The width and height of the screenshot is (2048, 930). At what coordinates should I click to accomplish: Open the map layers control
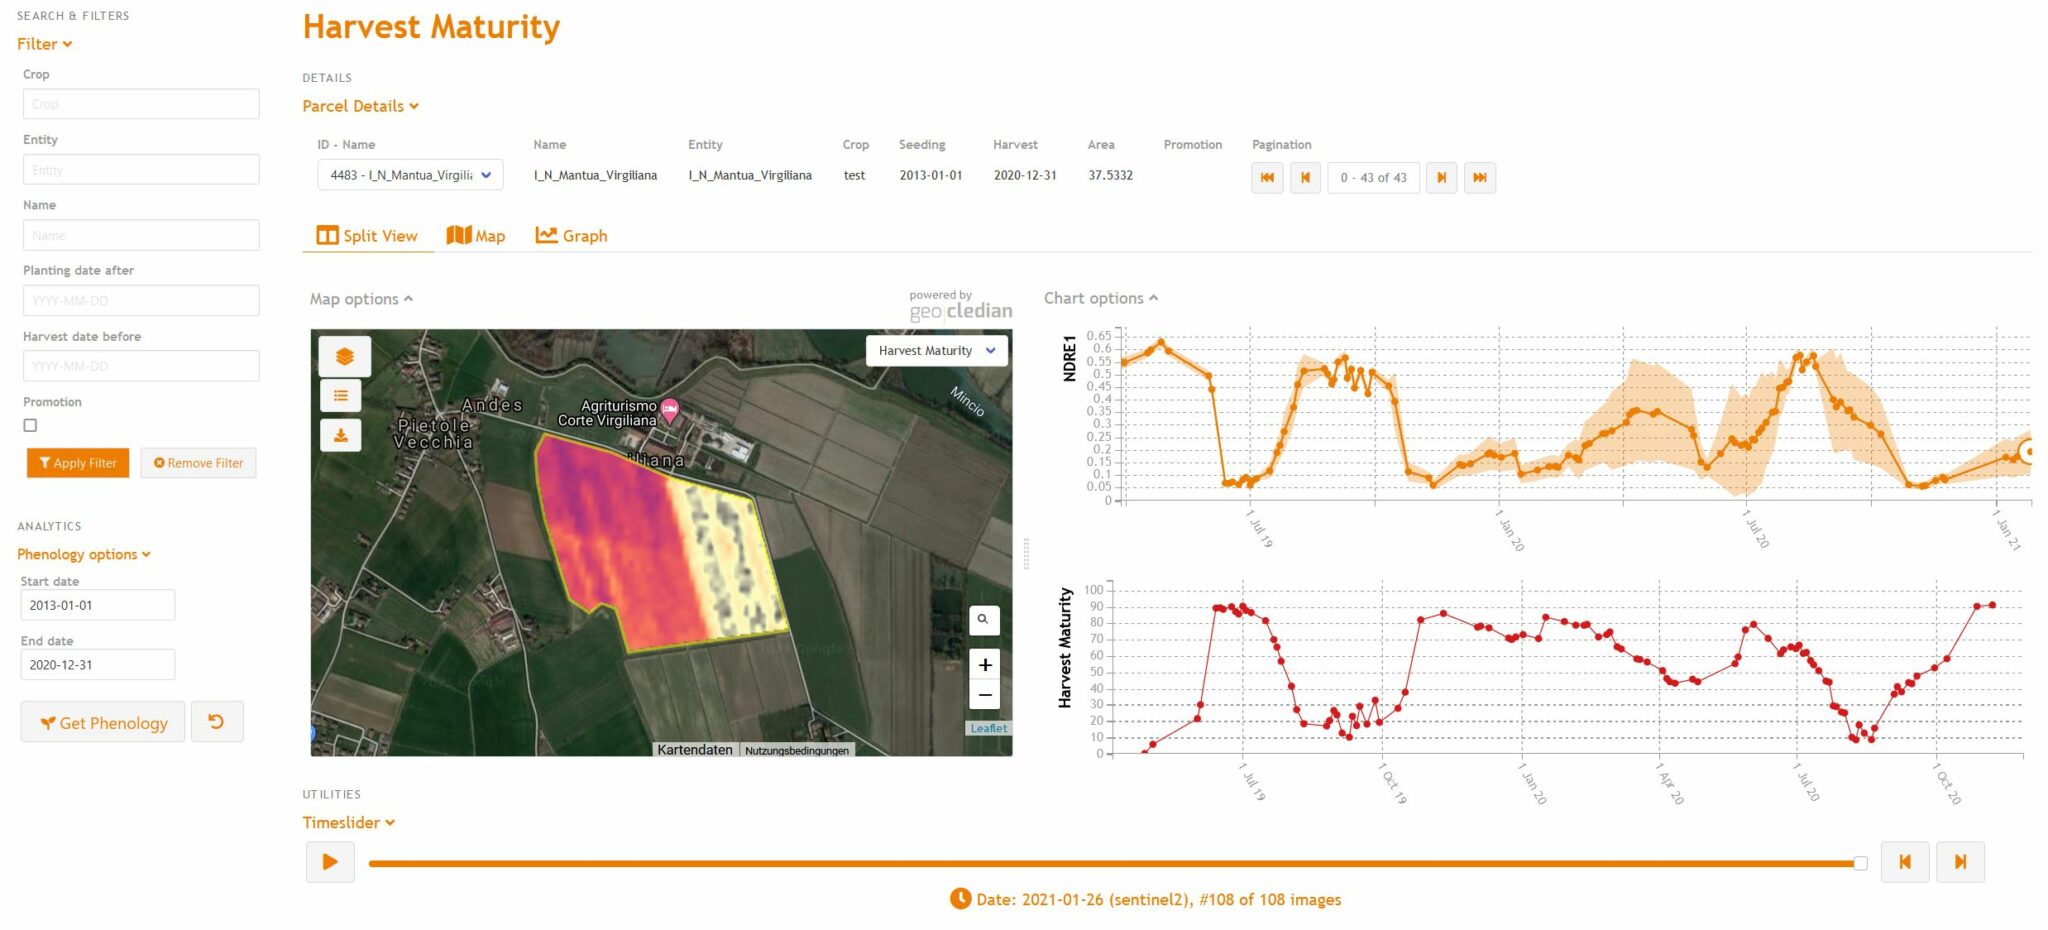tap(344, 357)
